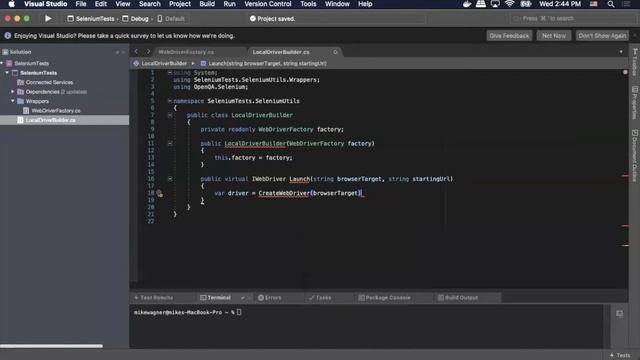Image resolution: width=640 pixels, height=360 pixels.
Task: Click in the terminal prompt line
Action: click(x=188, y=312)
